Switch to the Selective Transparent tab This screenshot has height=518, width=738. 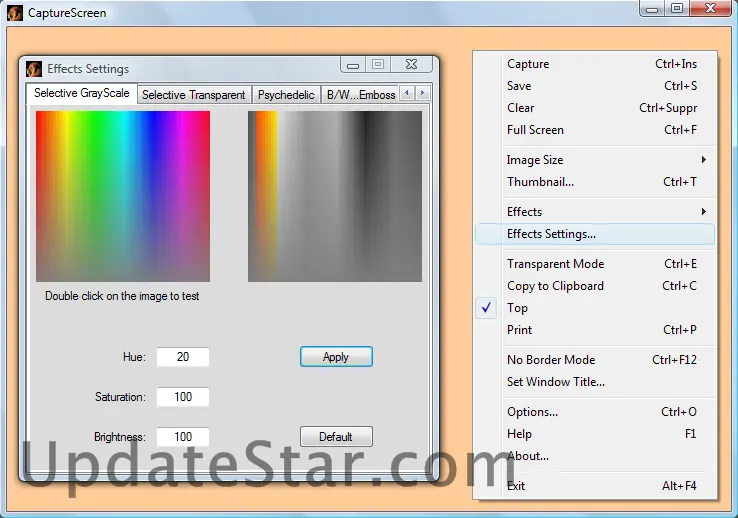(x=194, y=95)
